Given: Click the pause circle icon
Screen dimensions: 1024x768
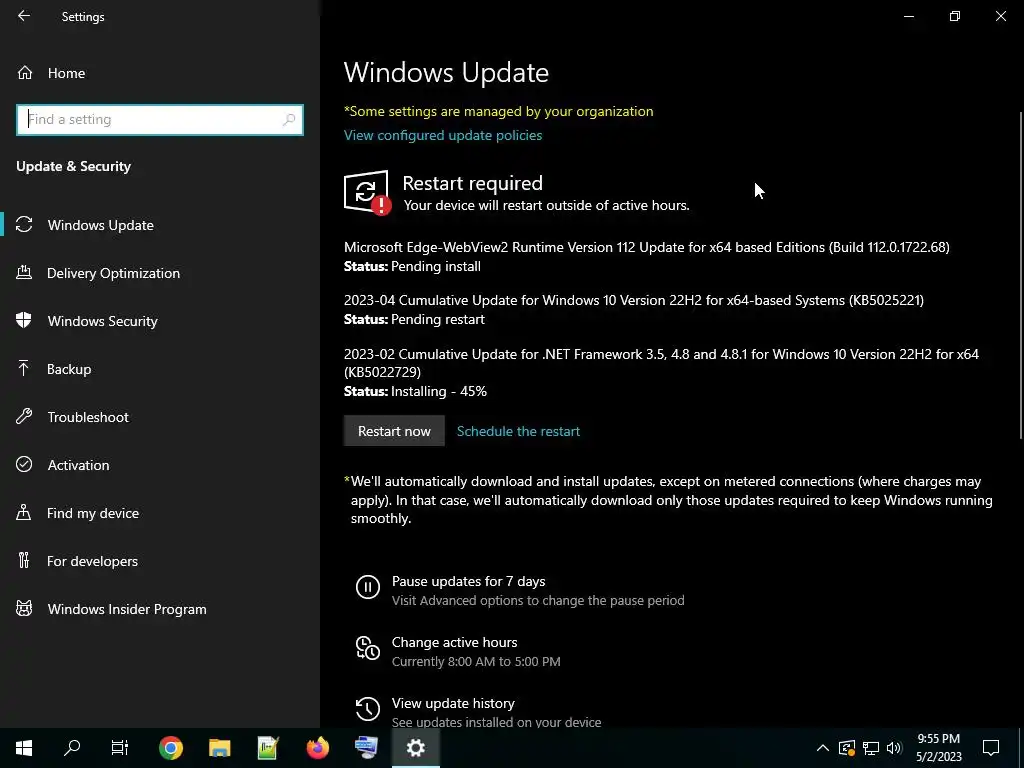Looking at the screenshot, I should tap(368, 586).
